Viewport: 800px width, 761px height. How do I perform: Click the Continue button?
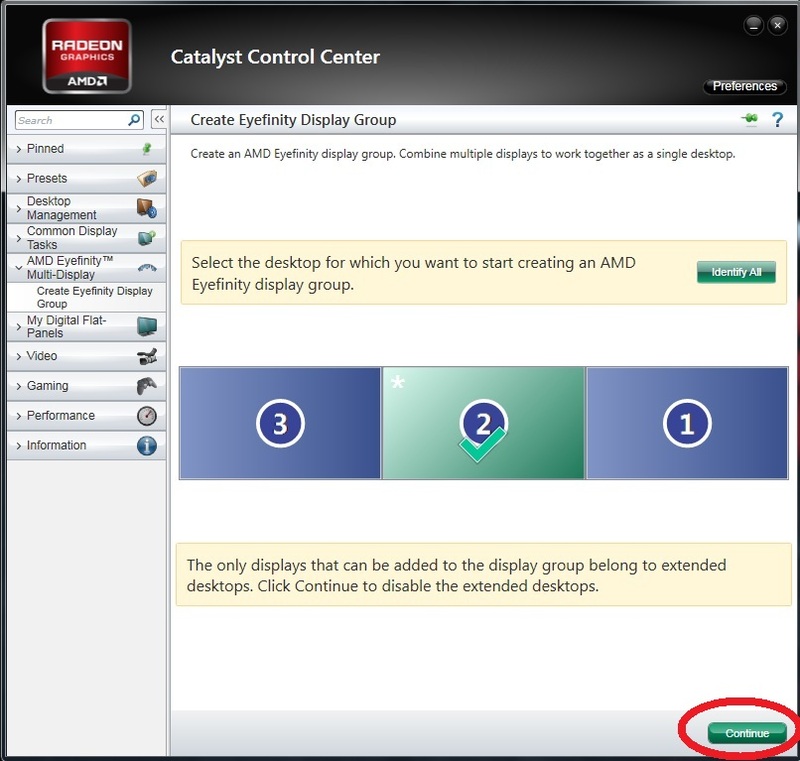pos(747,733)
